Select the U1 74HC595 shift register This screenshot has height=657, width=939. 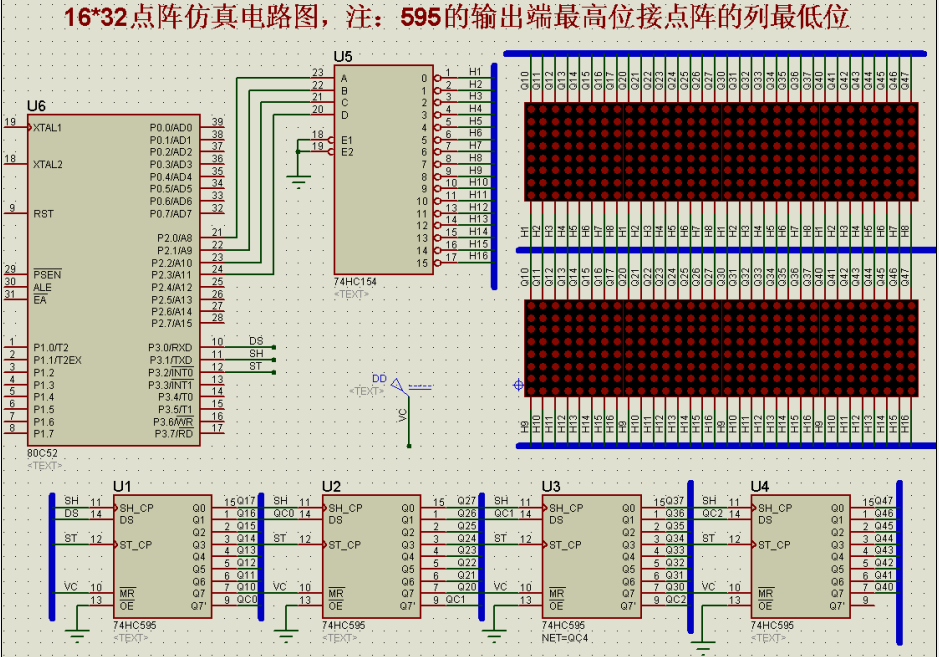point(161,555)
